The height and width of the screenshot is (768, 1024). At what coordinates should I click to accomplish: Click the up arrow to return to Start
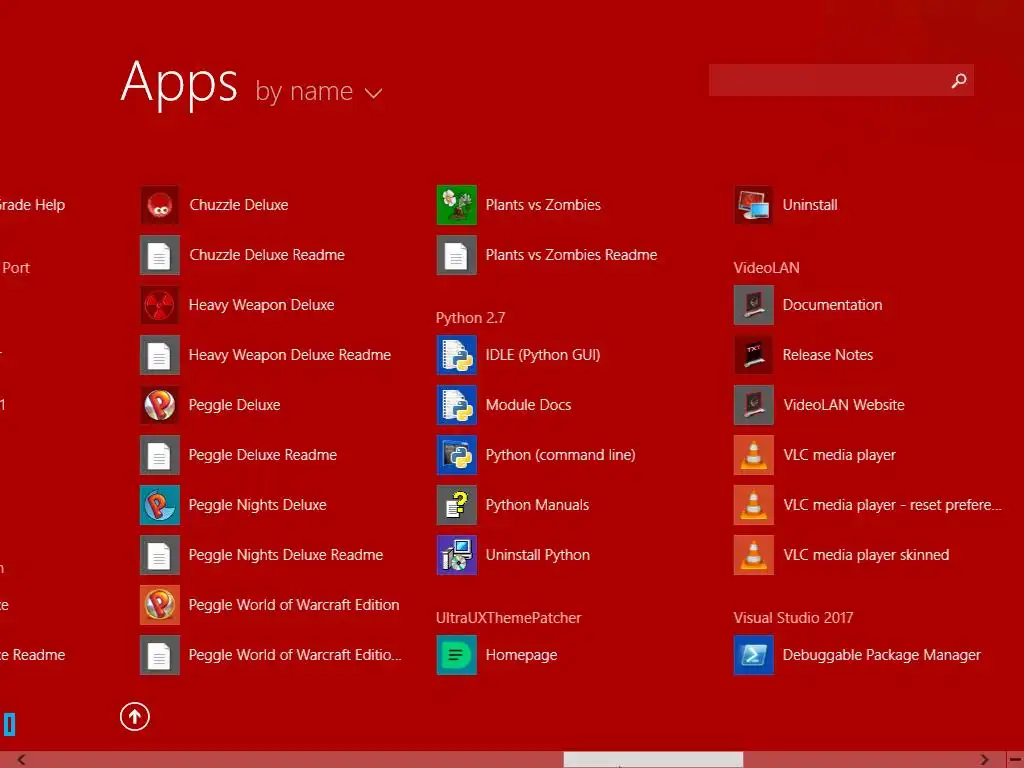[x=135, y=716]
